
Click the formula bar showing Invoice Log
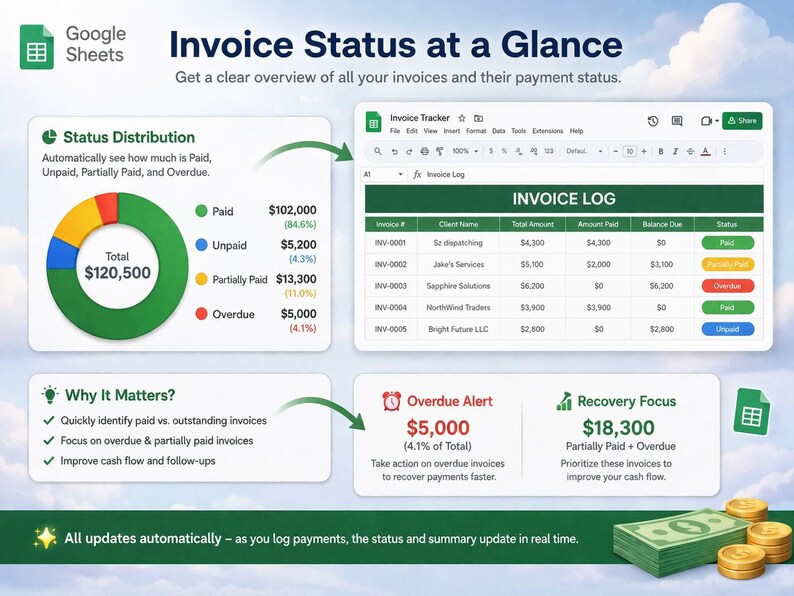click(x=587, y=174)
